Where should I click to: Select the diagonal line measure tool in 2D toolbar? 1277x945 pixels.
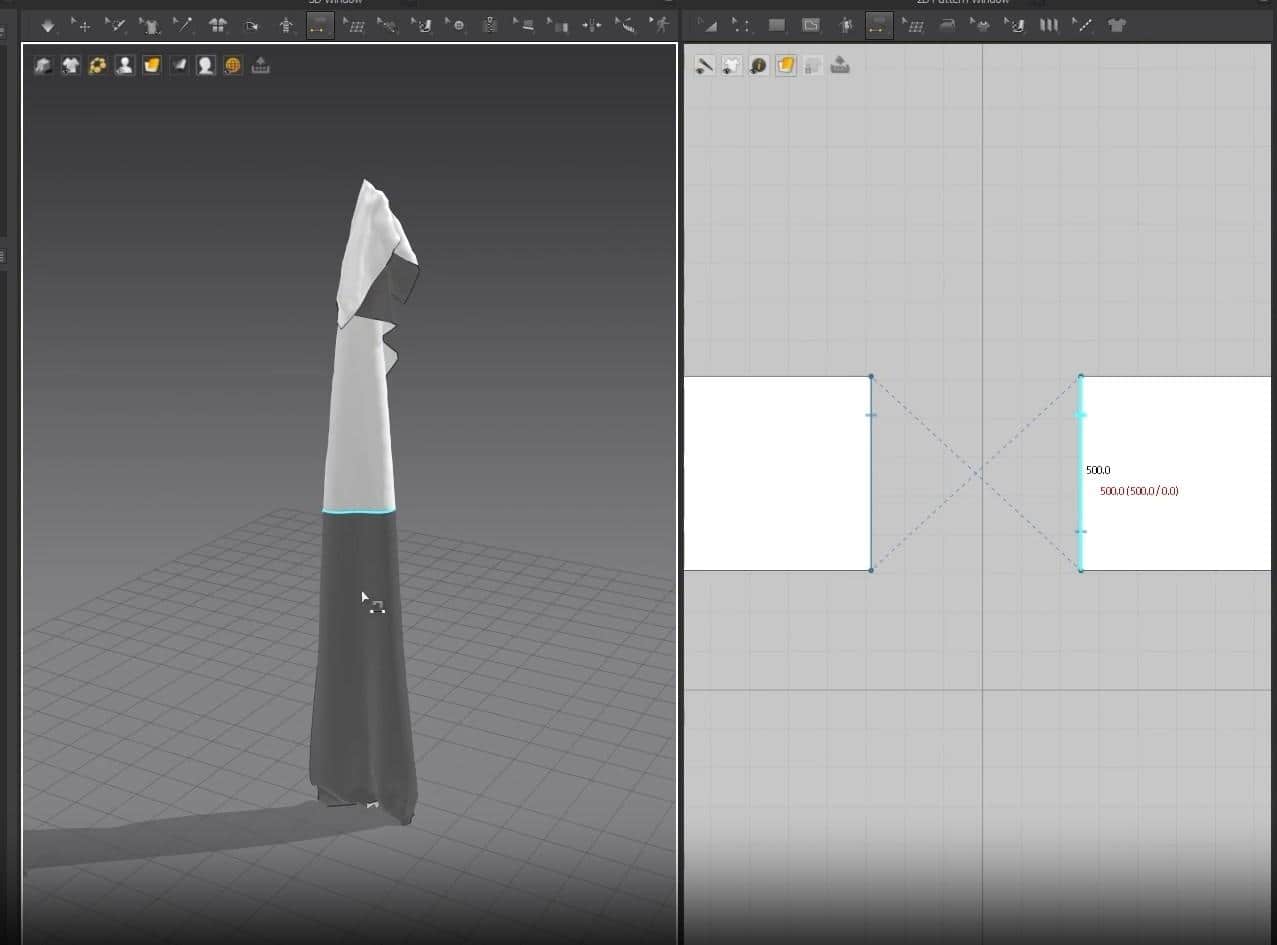[x=1083, y=25]
